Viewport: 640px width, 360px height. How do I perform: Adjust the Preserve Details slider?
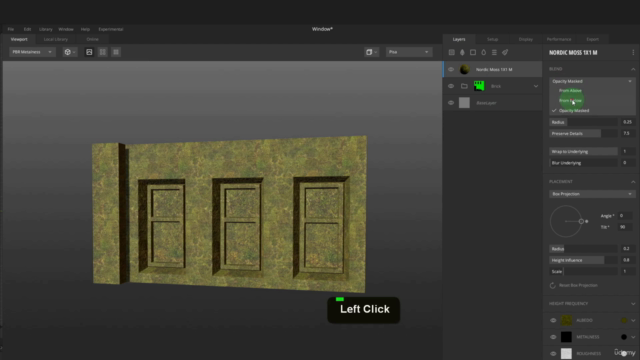(x=583, y=133)
